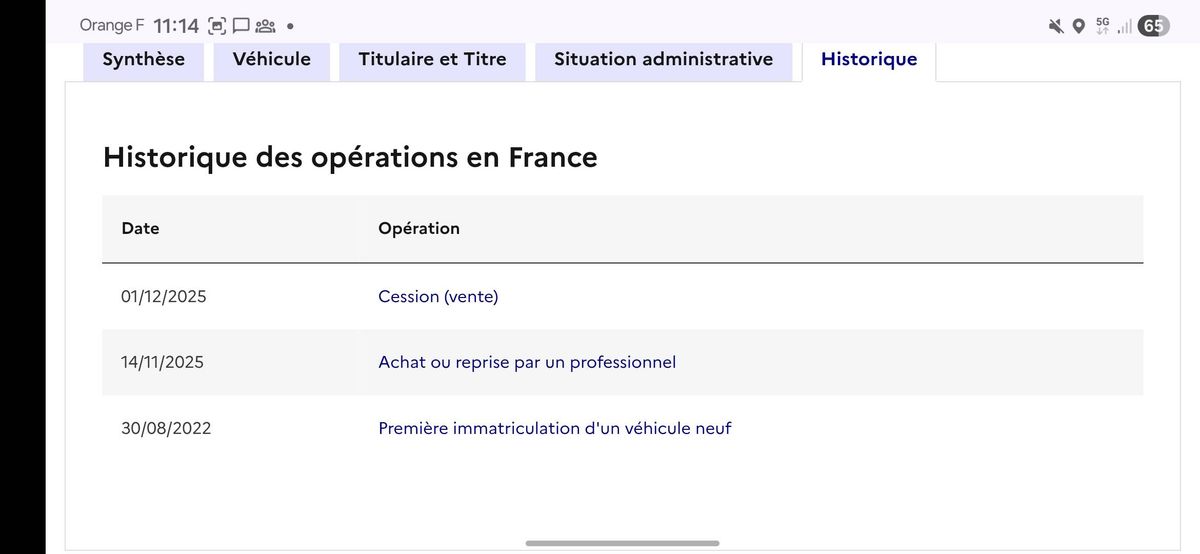Open Première immatriculation d'un véhicule neuf
1200x554 pixels.
pyautogui.click(x=554, y=428)
